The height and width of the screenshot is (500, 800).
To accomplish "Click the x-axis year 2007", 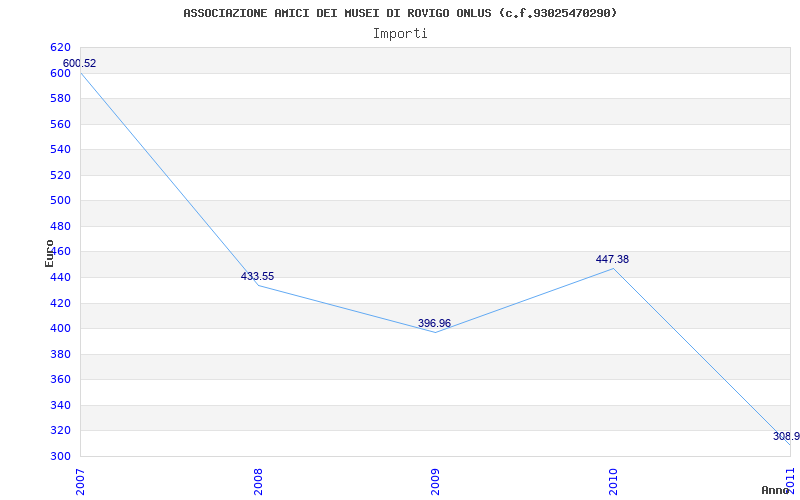I will [80, 482].
